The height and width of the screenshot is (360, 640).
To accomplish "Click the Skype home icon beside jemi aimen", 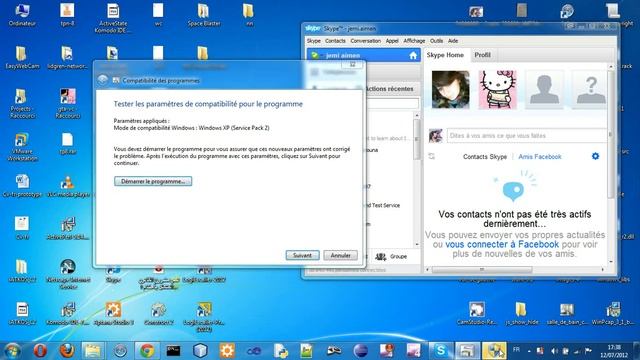I will (x=413, y=56).
